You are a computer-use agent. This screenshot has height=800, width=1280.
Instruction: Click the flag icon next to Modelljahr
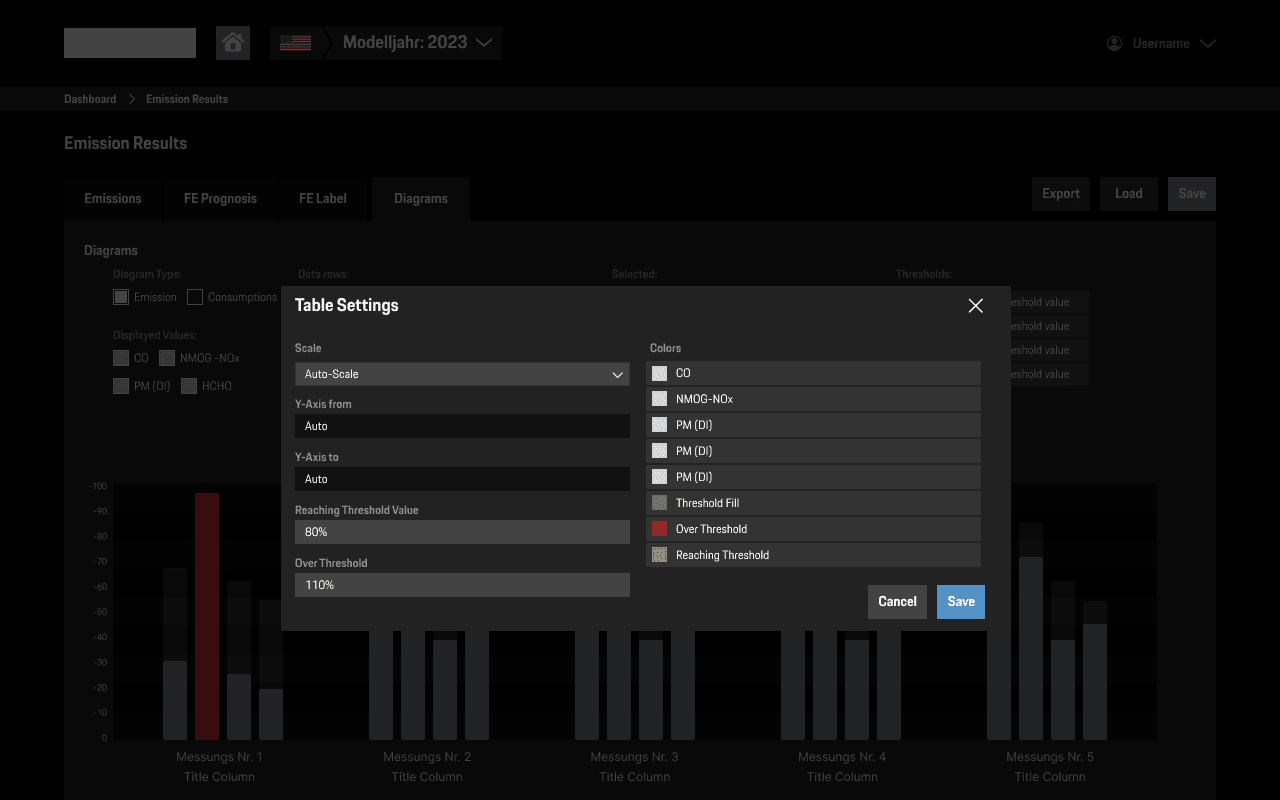click(x=295, y=42)
